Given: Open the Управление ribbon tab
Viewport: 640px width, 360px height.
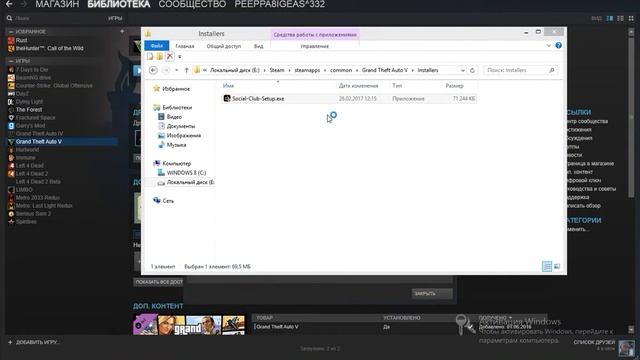Looking at the screenshot, I should click(x=314, y=46).
